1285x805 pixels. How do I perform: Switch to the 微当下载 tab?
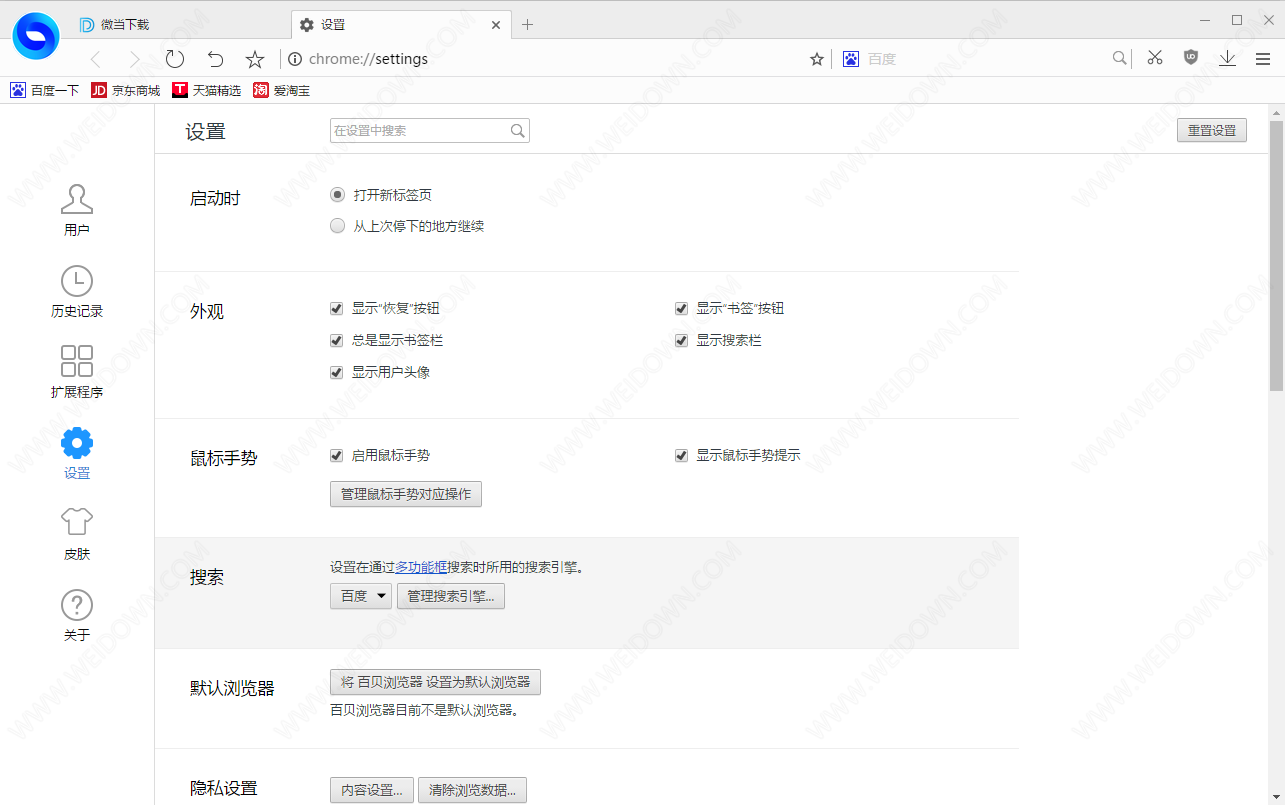tap(180, 24)
